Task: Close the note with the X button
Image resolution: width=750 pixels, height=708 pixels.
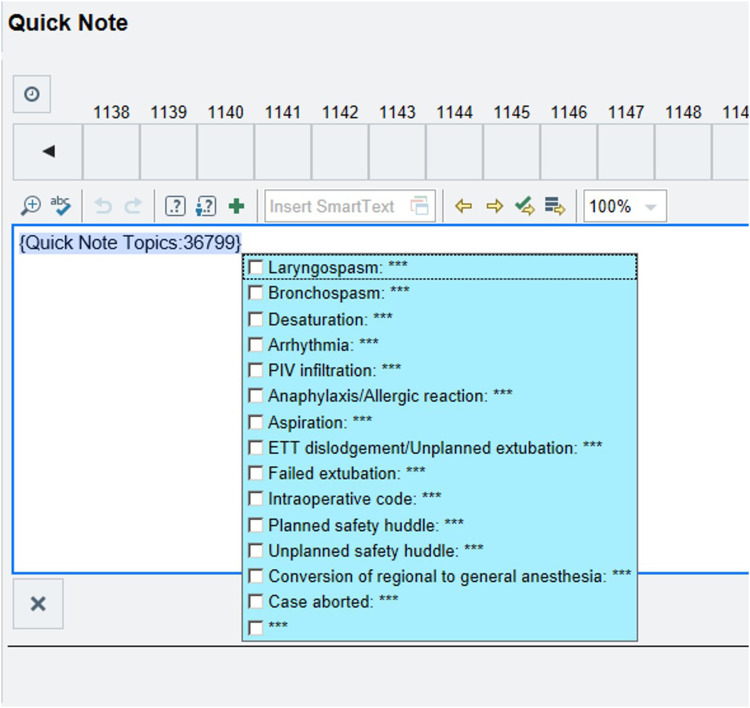Action: tap(38, 603)
